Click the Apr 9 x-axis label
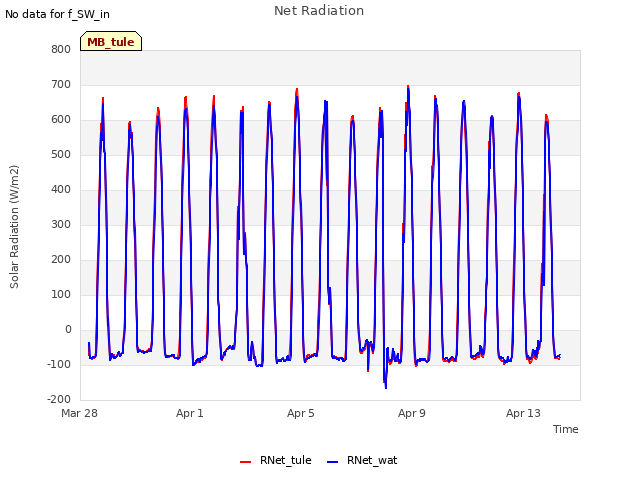This screenshot has height=480, width=640. click(412, 413)
